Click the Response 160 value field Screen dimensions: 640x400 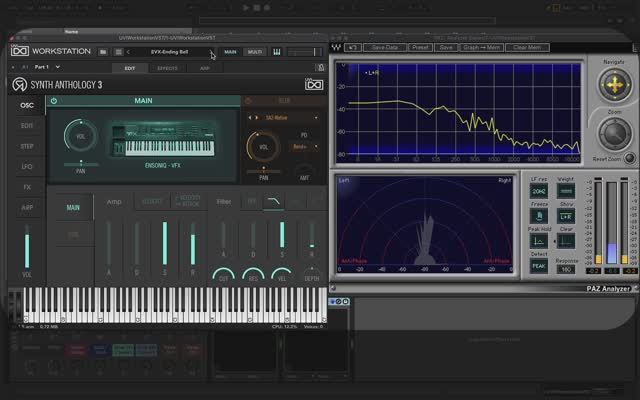tap(566, 269)
